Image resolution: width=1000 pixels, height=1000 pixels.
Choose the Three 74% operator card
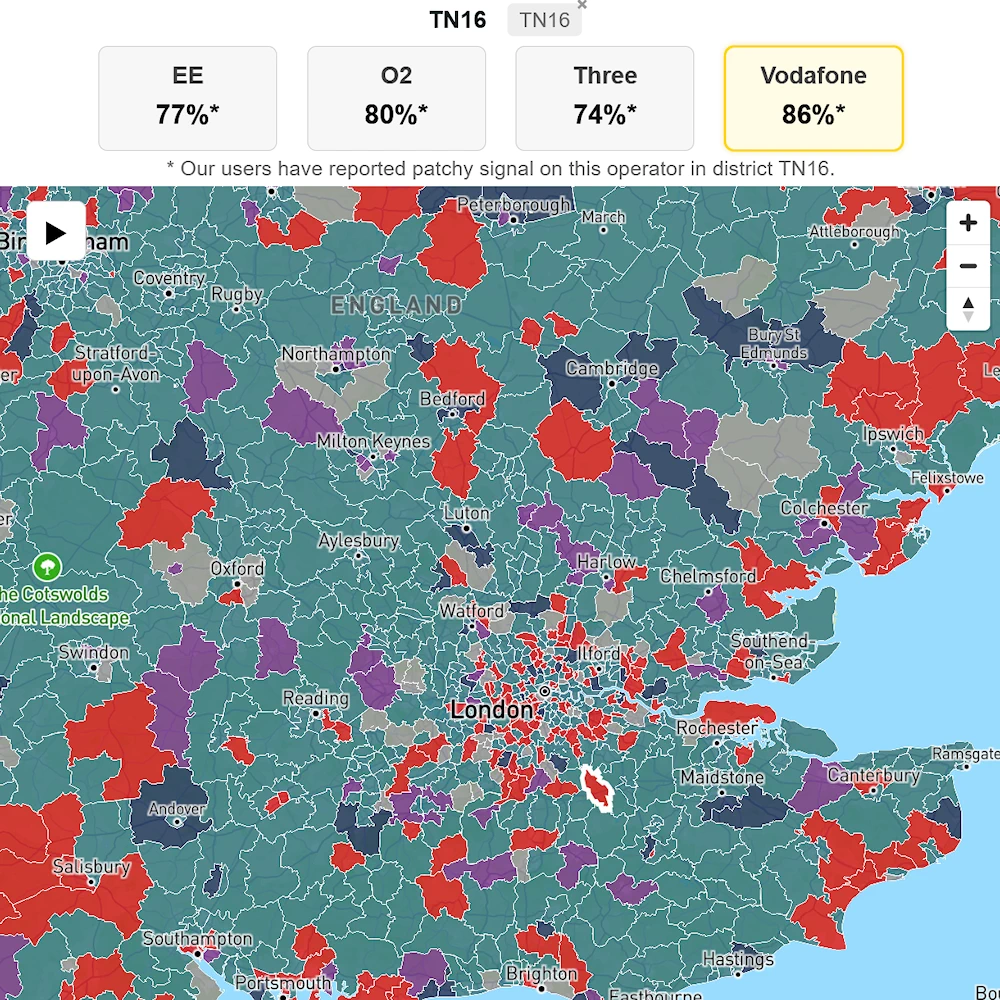click(x=604, y=97)
